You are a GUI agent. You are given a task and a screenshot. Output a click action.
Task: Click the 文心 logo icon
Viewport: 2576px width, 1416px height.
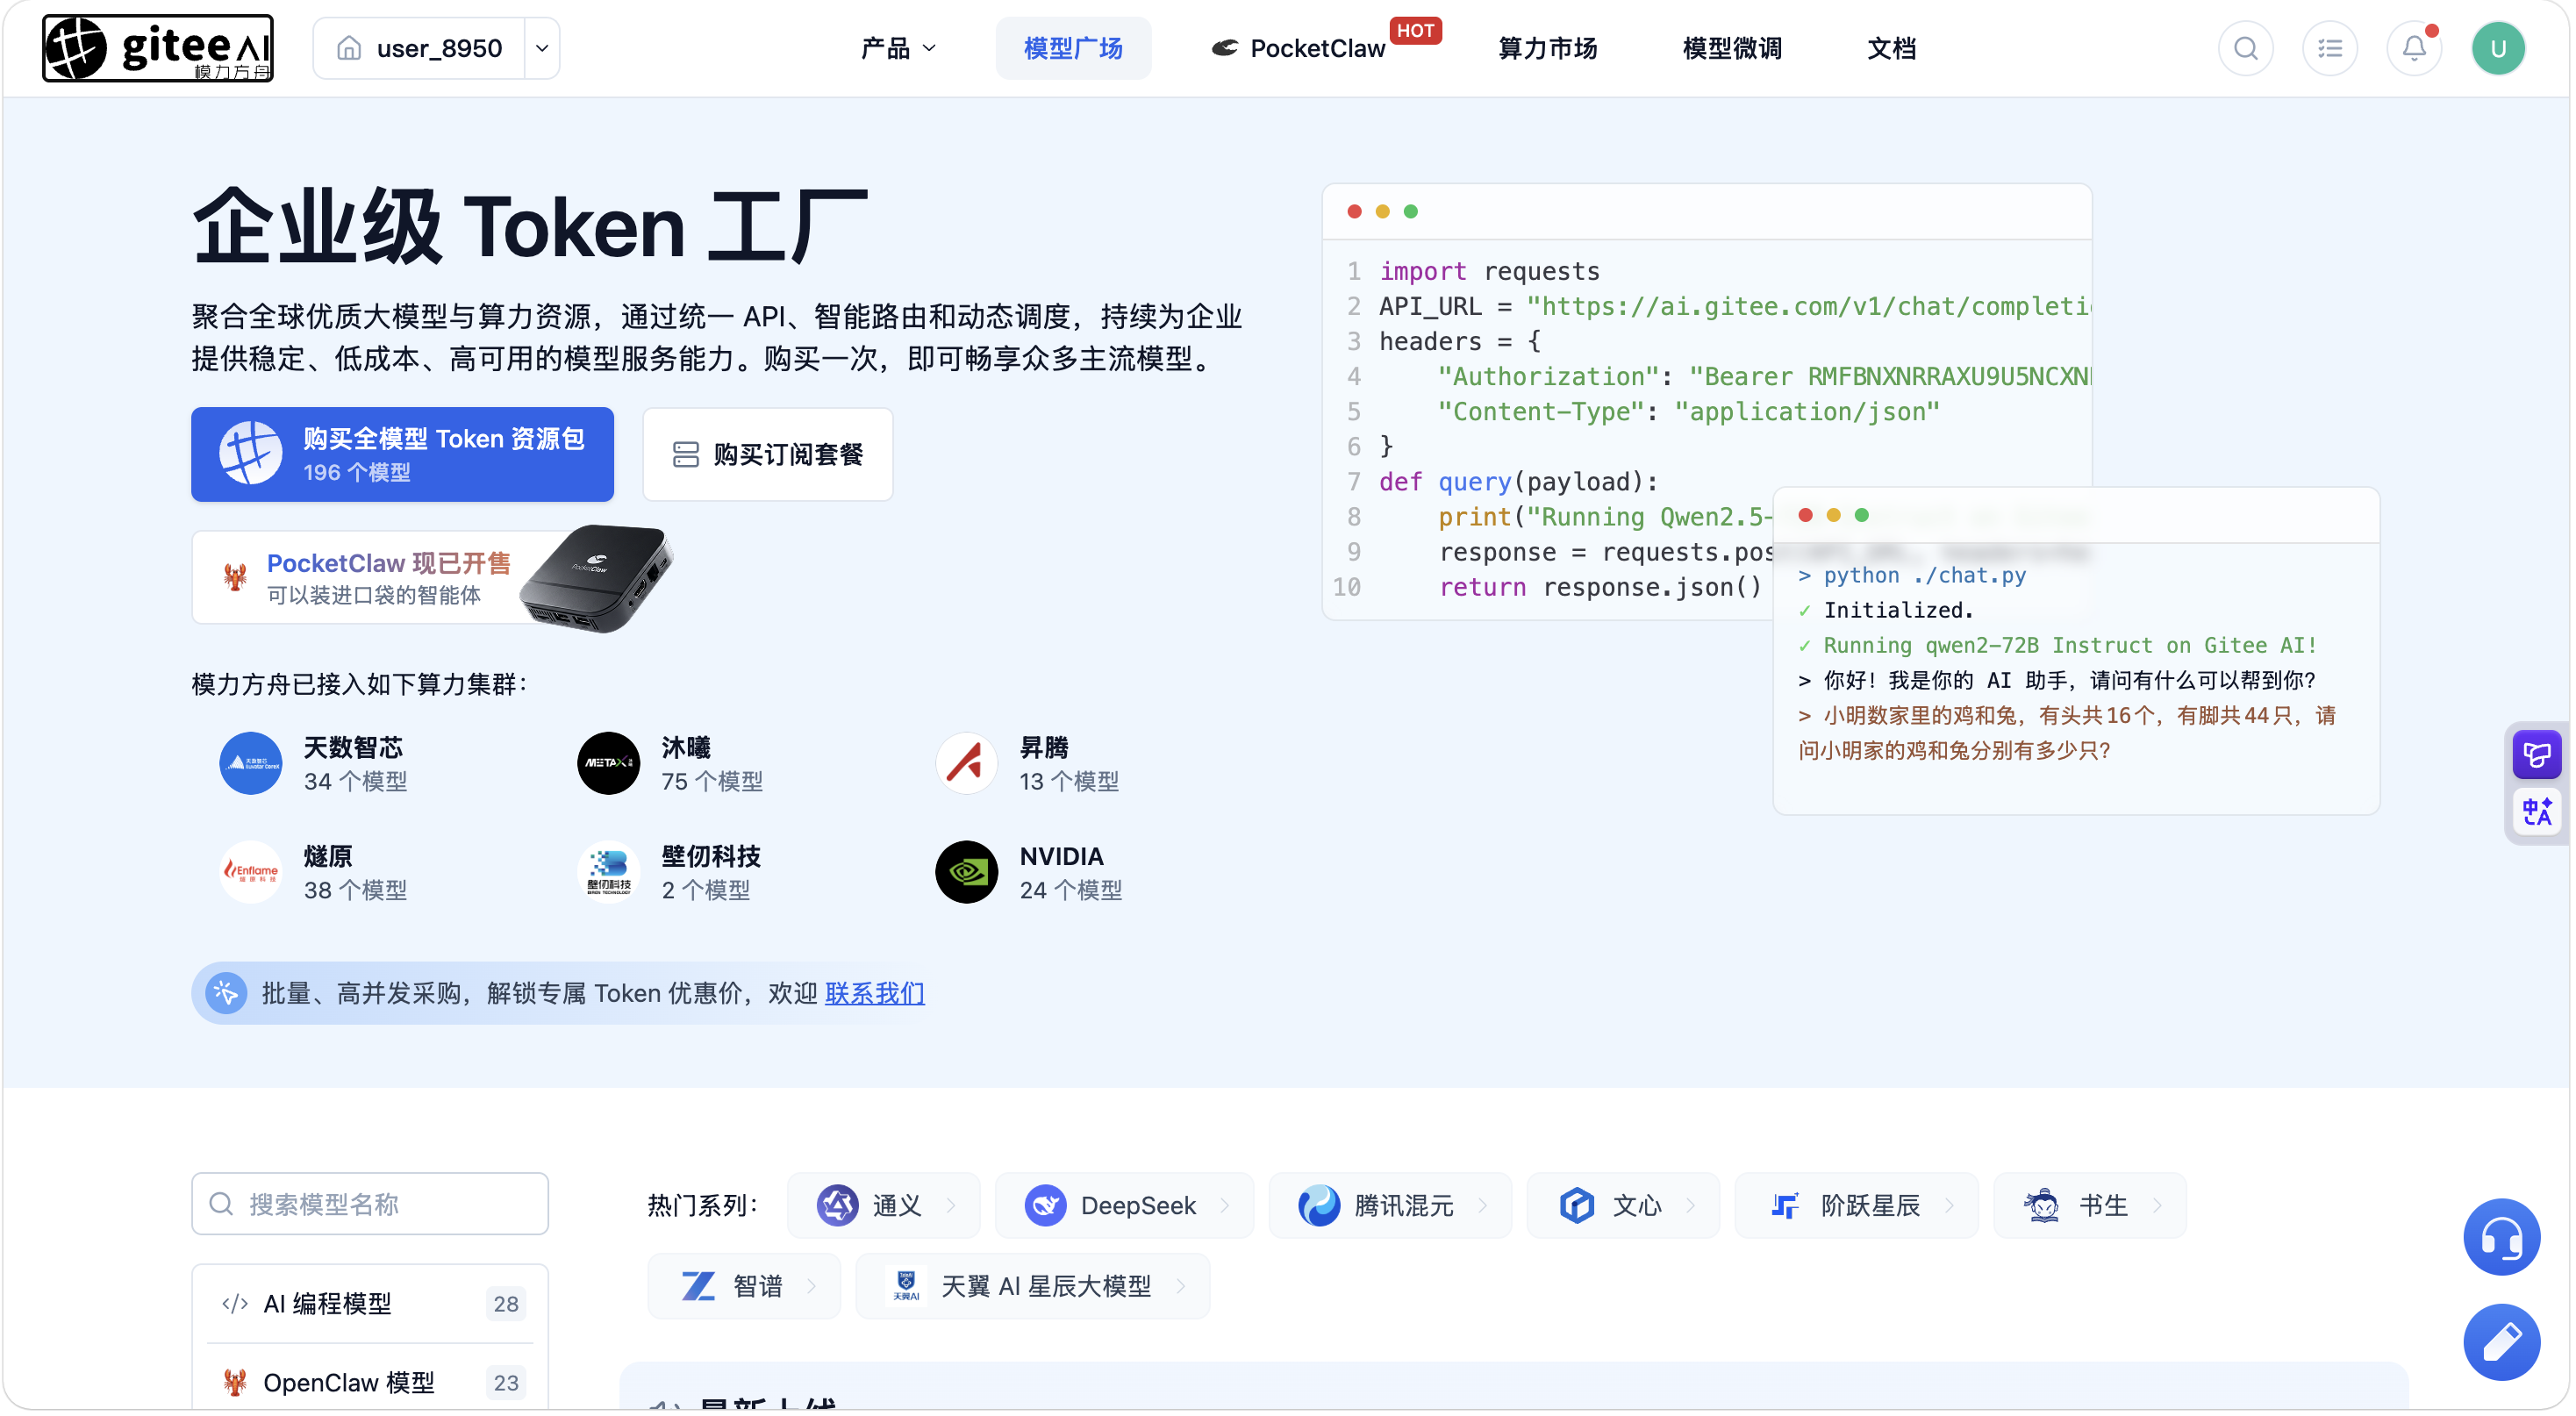coord(1576,1205)
